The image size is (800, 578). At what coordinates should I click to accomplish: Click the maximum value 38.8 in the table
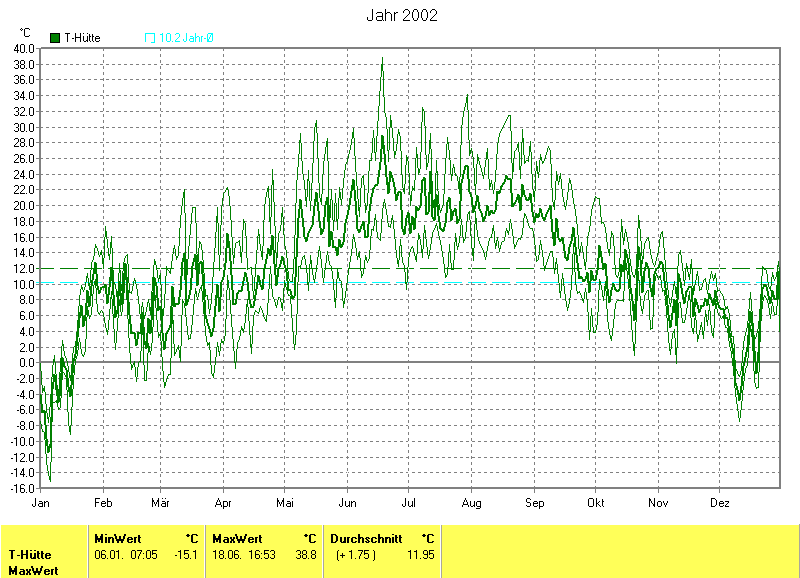[x=304, y=555]
